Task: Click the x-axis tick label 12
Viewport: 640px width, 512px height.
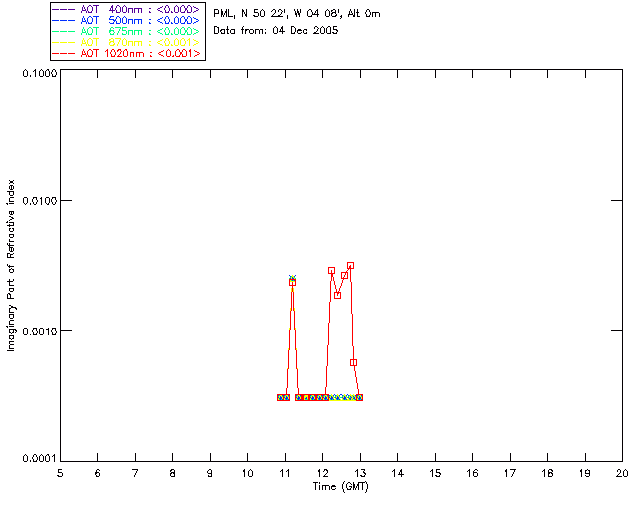Action: coord(322,473)
